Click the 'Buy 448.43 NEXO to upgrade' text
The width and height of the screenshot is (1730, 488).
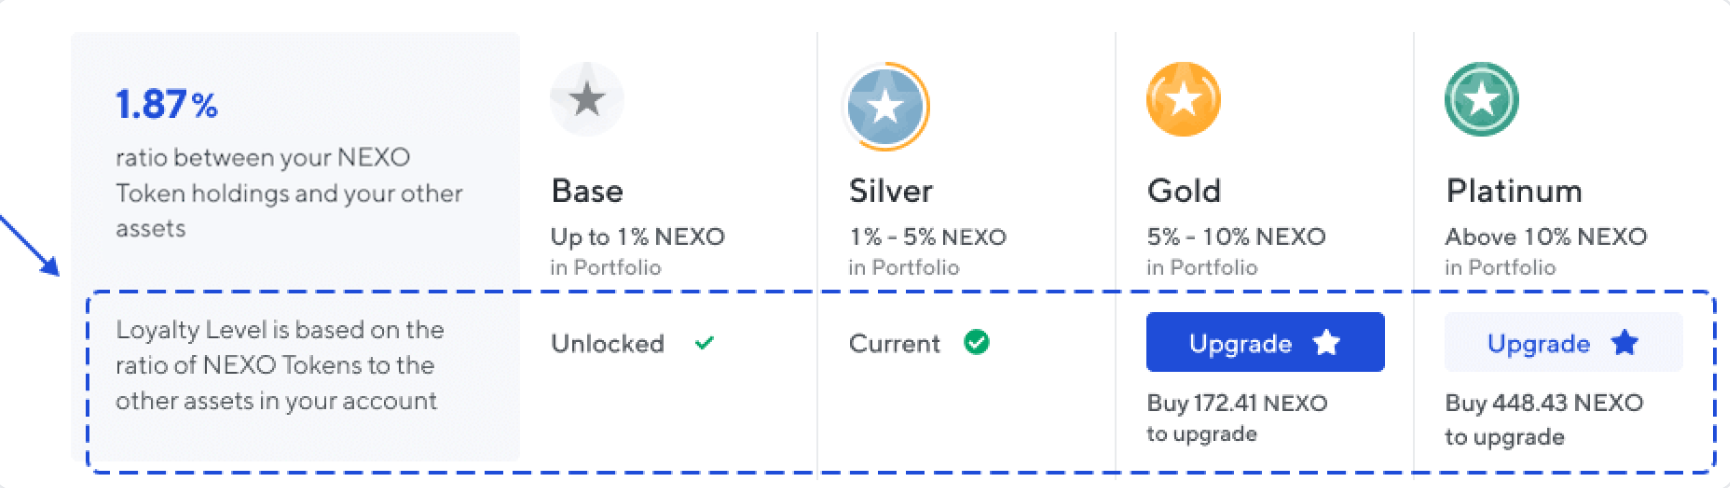click(1544, 419)
